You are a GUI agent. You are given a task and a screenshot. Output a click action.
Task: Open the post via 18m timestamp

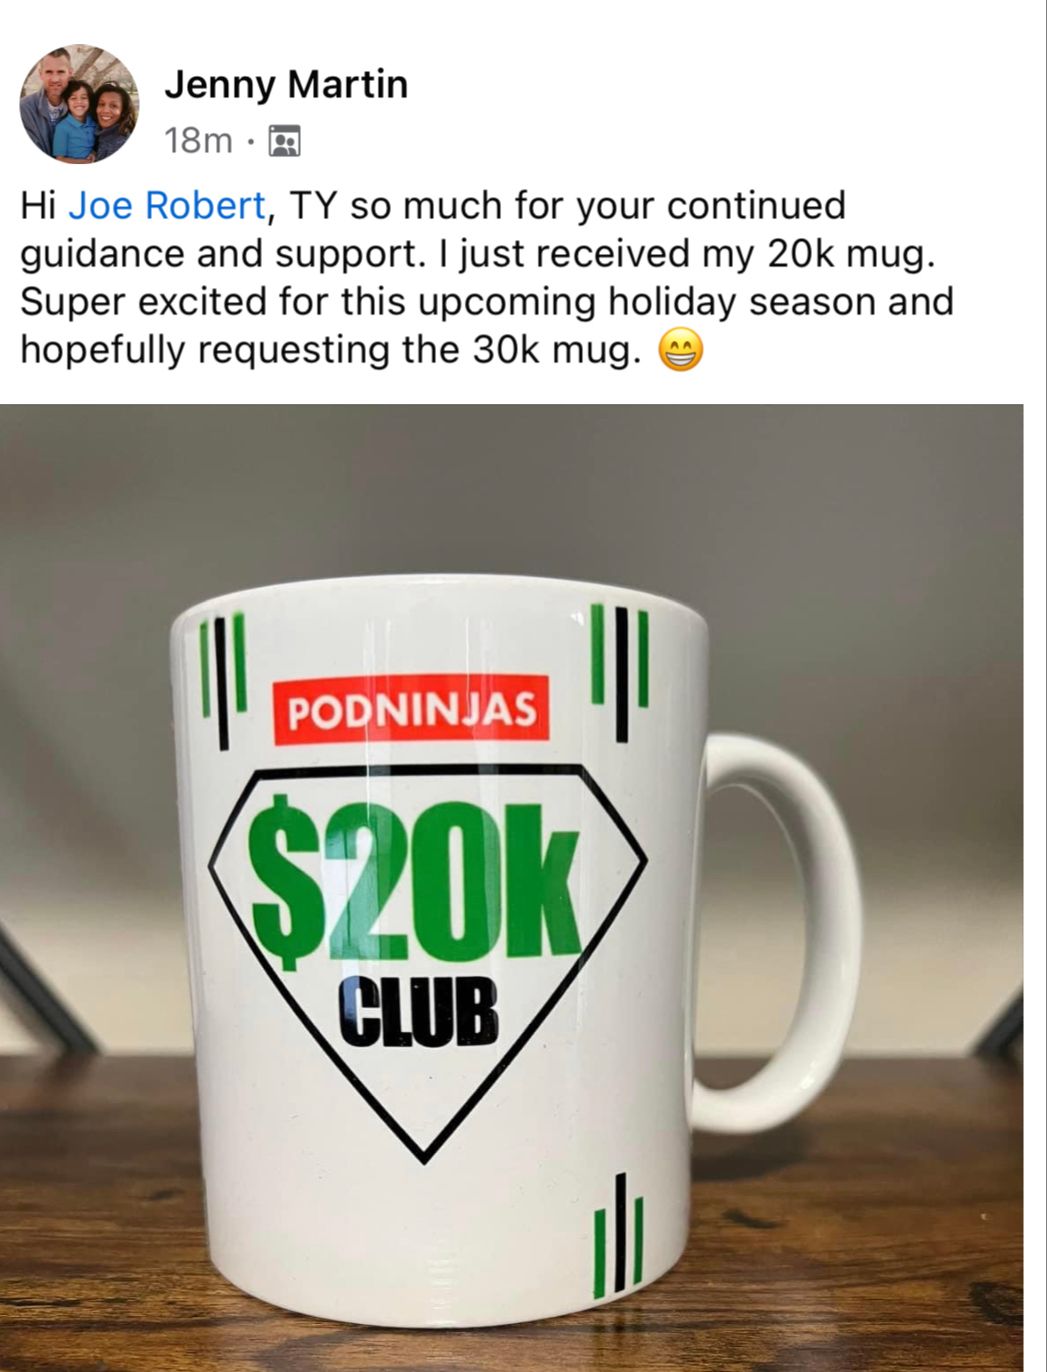point(198,142)
